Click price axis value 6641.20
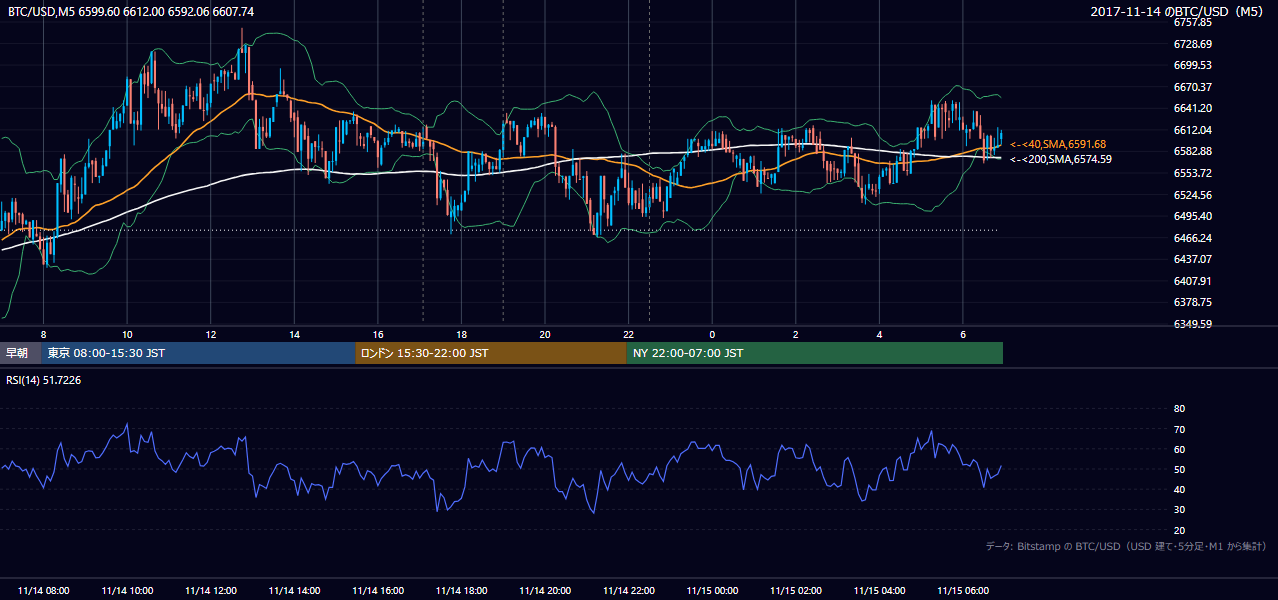1278x600 pixels. [x=1192, y=108]
